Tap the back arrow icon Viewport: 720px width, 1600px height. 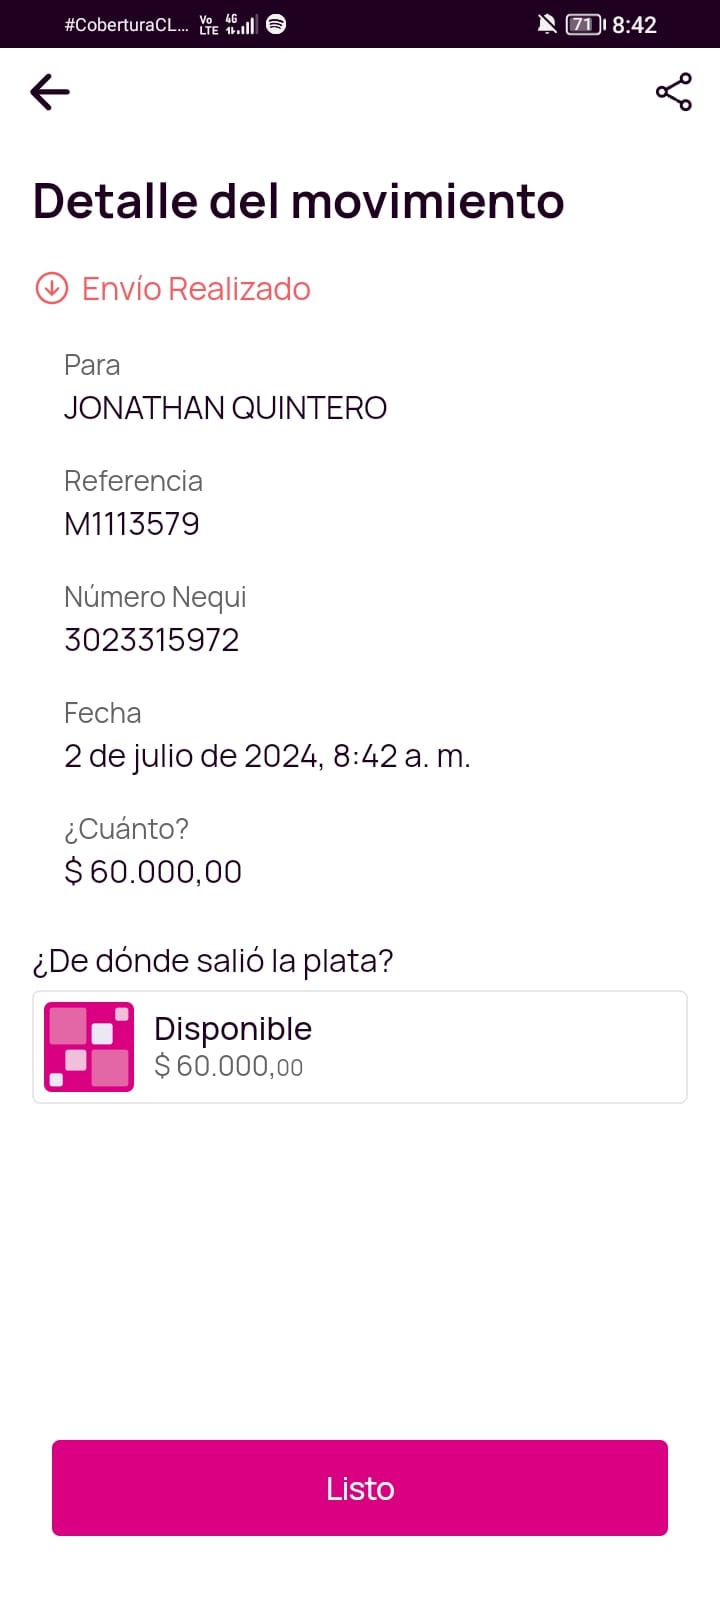tap(50, 92)
